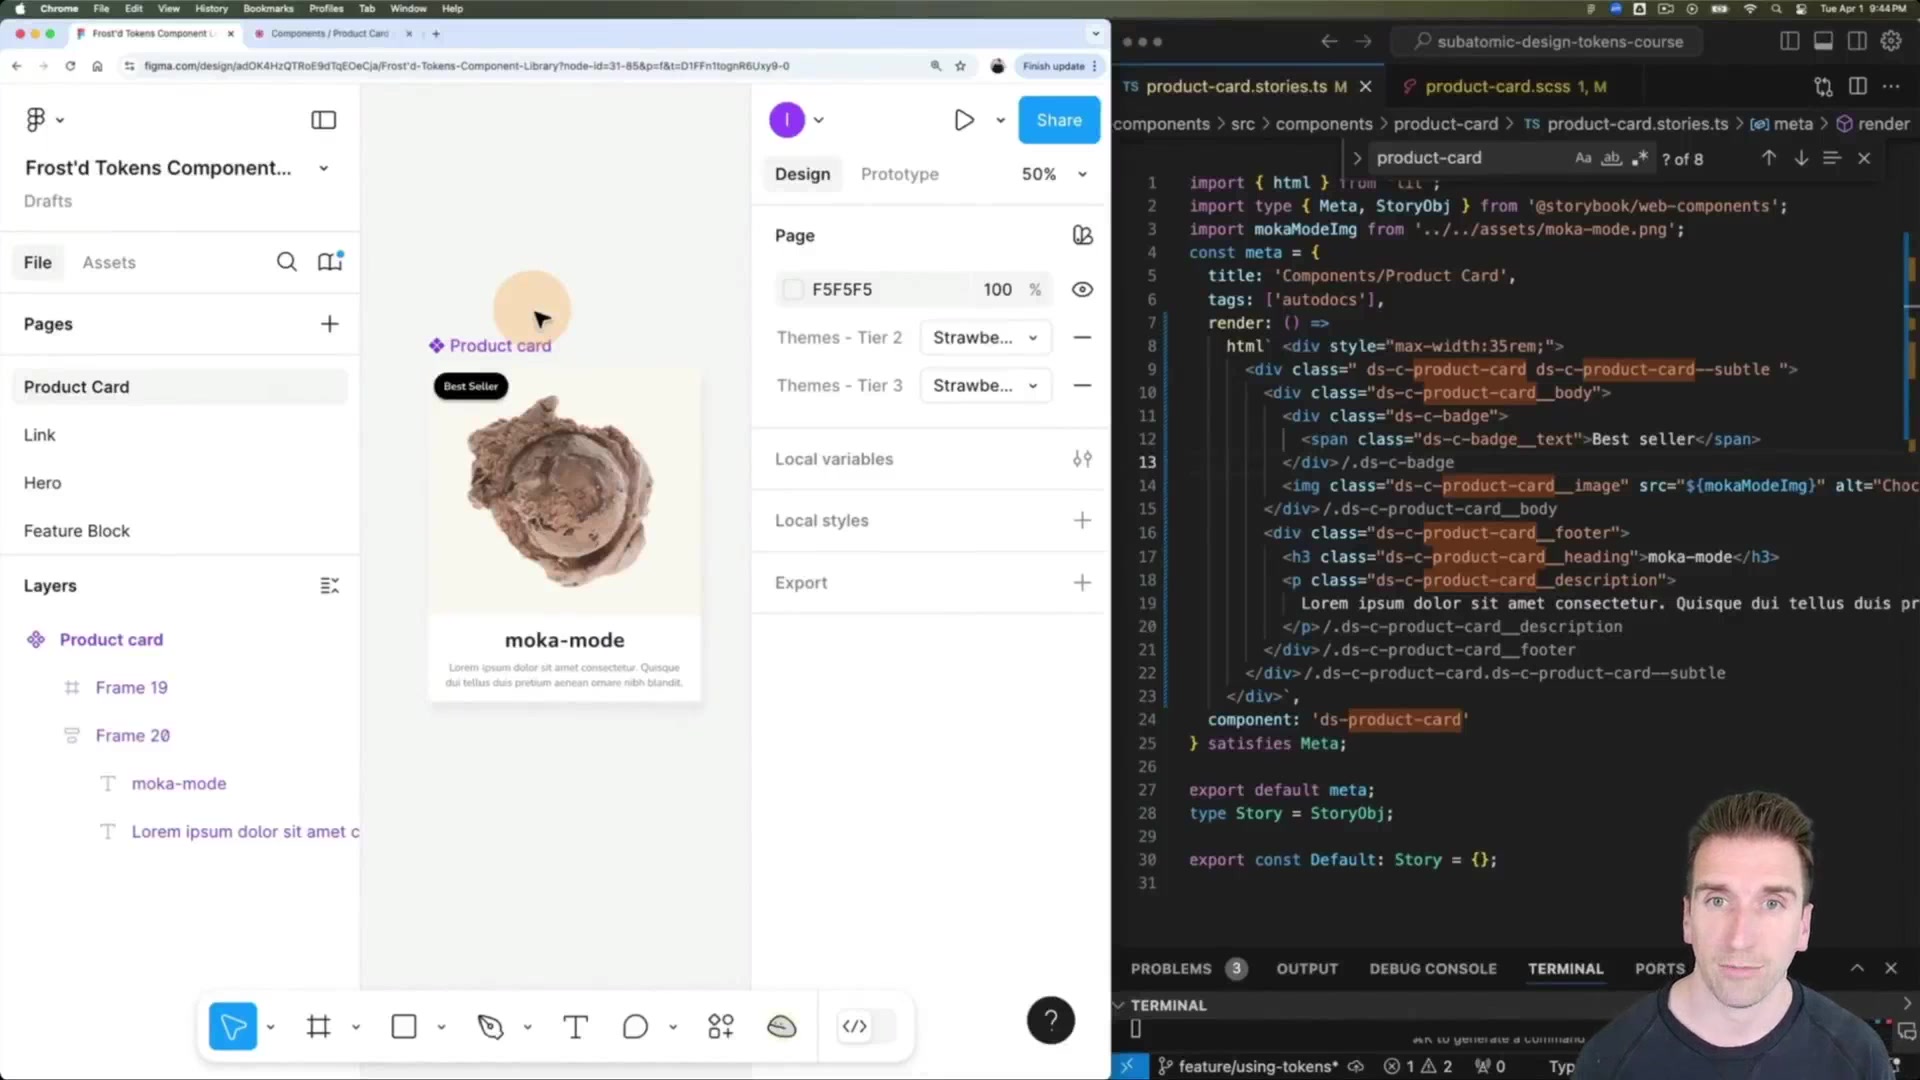Toggle the VS Code primary sidebar icon

[x=1790, y=41]
